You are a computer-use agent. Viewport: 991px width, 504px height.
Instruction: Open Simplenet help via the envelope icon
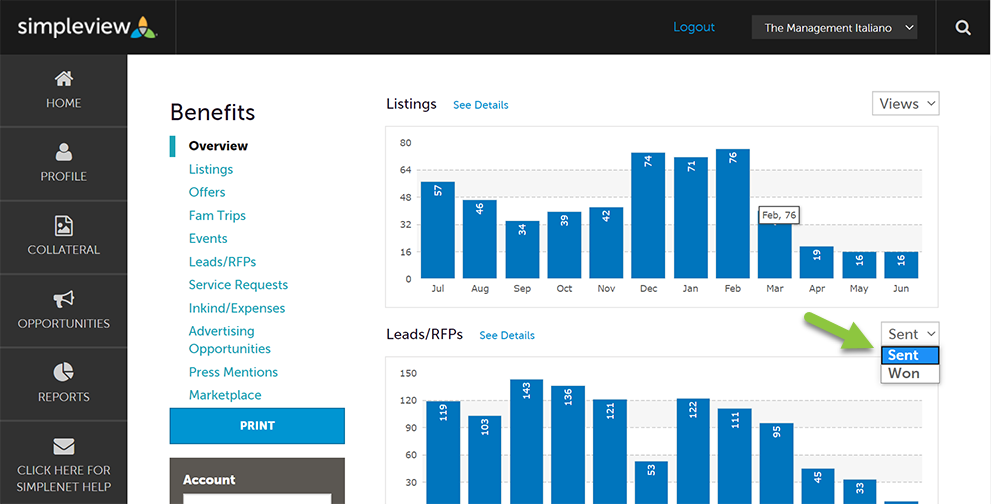click(63, 446)
